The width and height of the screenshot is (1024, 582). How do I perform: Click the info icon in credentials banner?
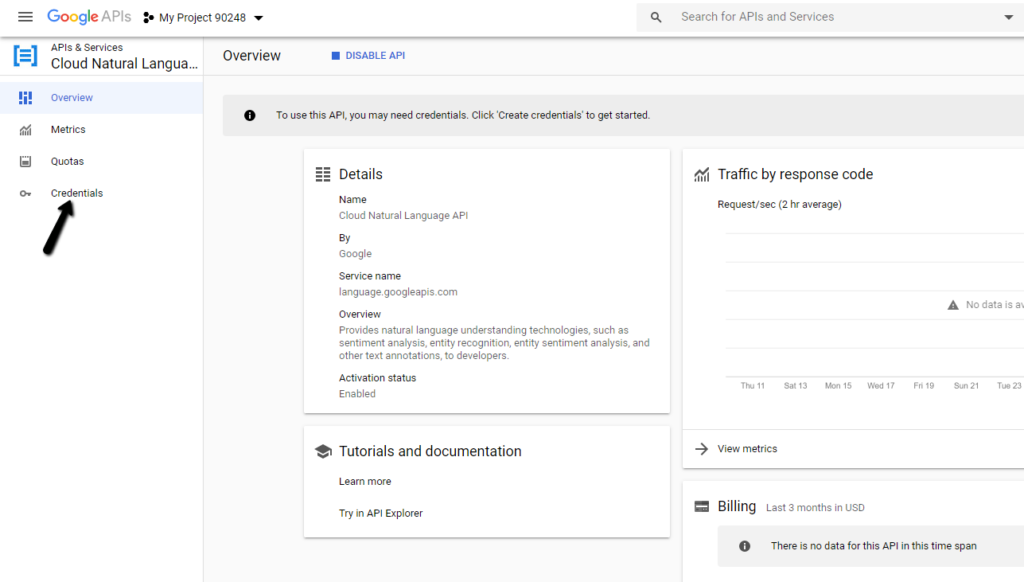(x=249, y=116)
